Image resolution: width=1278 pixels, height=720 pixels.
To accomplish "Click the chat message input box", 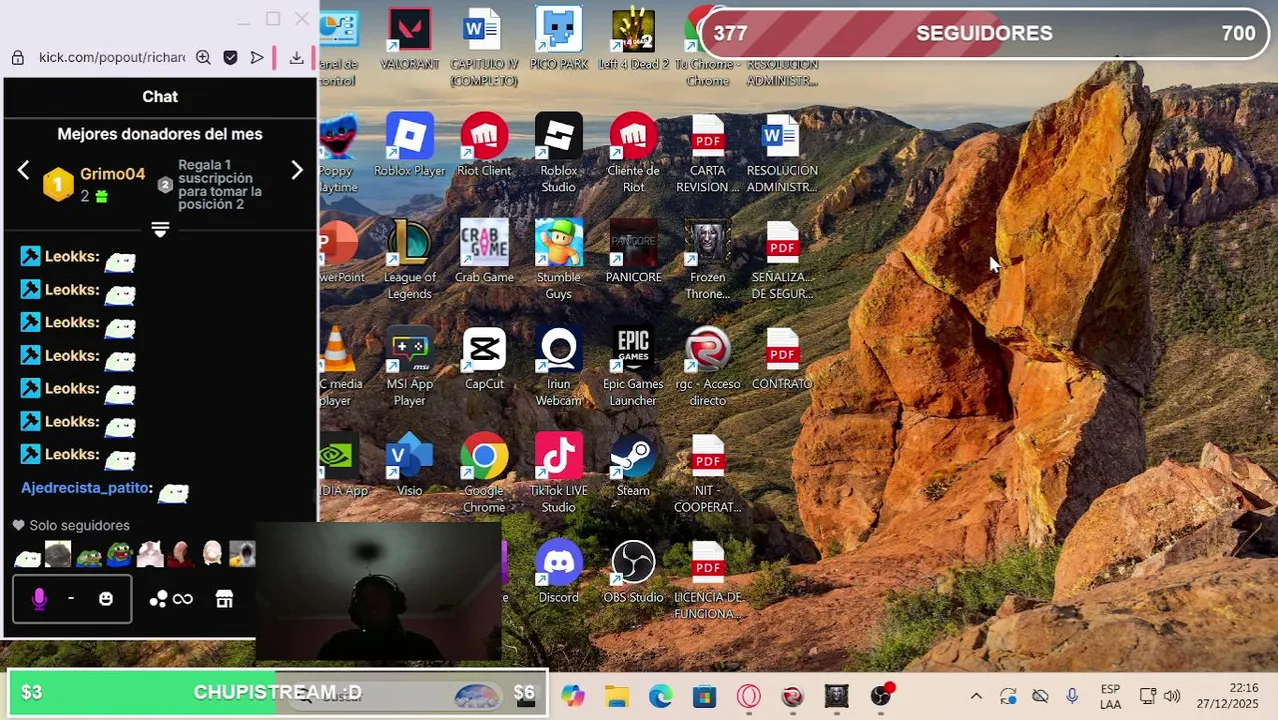I will click(72, 599).
